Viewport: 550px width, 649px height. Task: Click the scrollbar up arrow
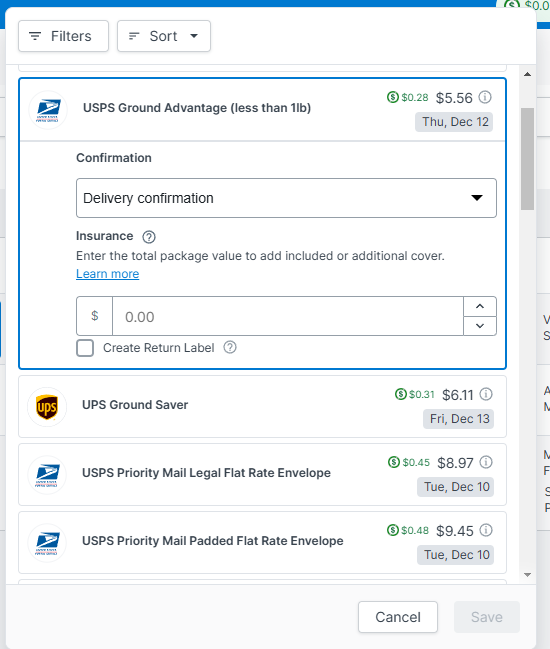pos(527,75)
